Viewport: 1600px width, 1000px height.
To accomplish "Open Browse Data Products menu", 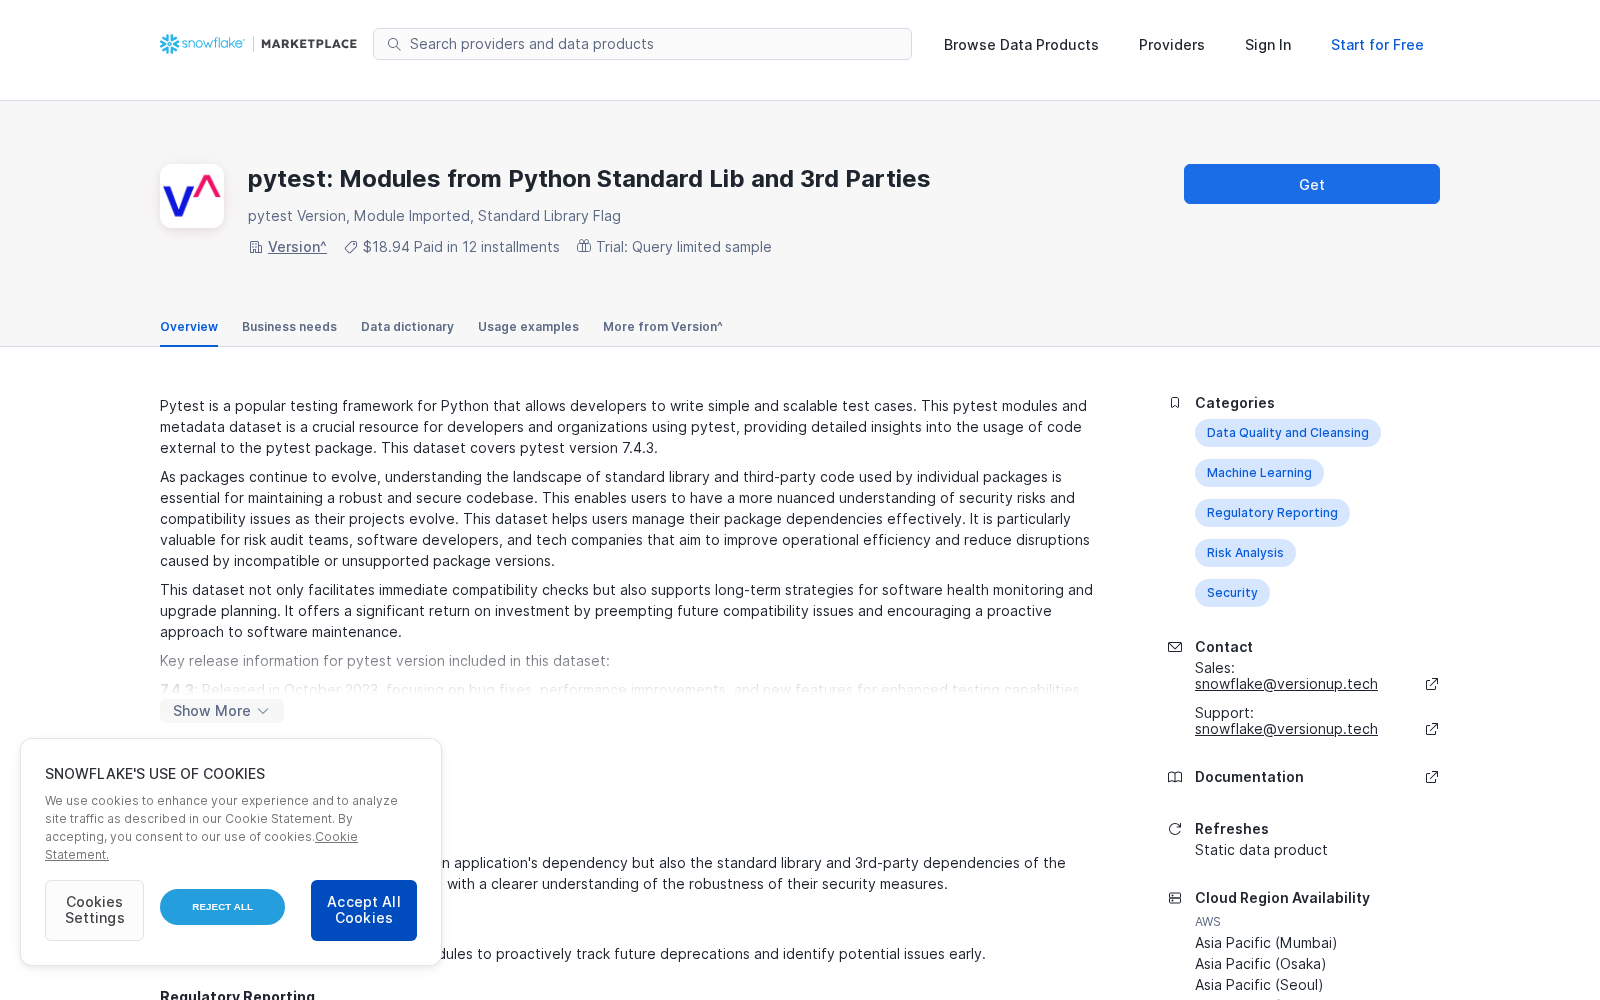I will (1021, 45).
